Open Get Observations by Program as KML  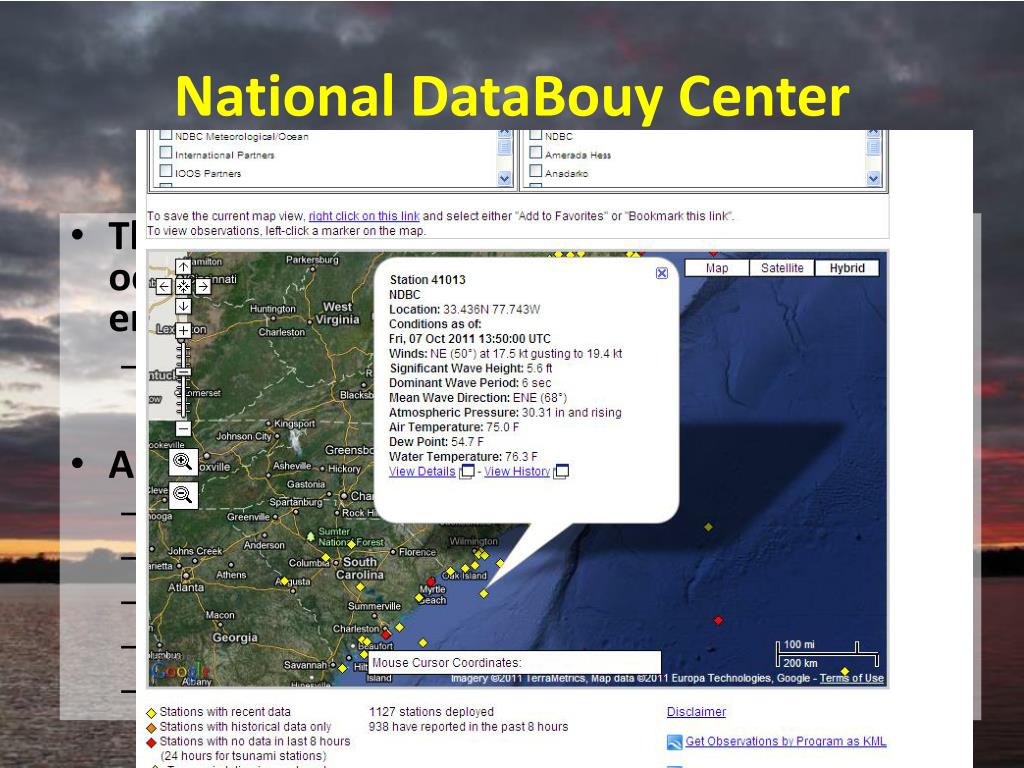(x=786, y=741)
